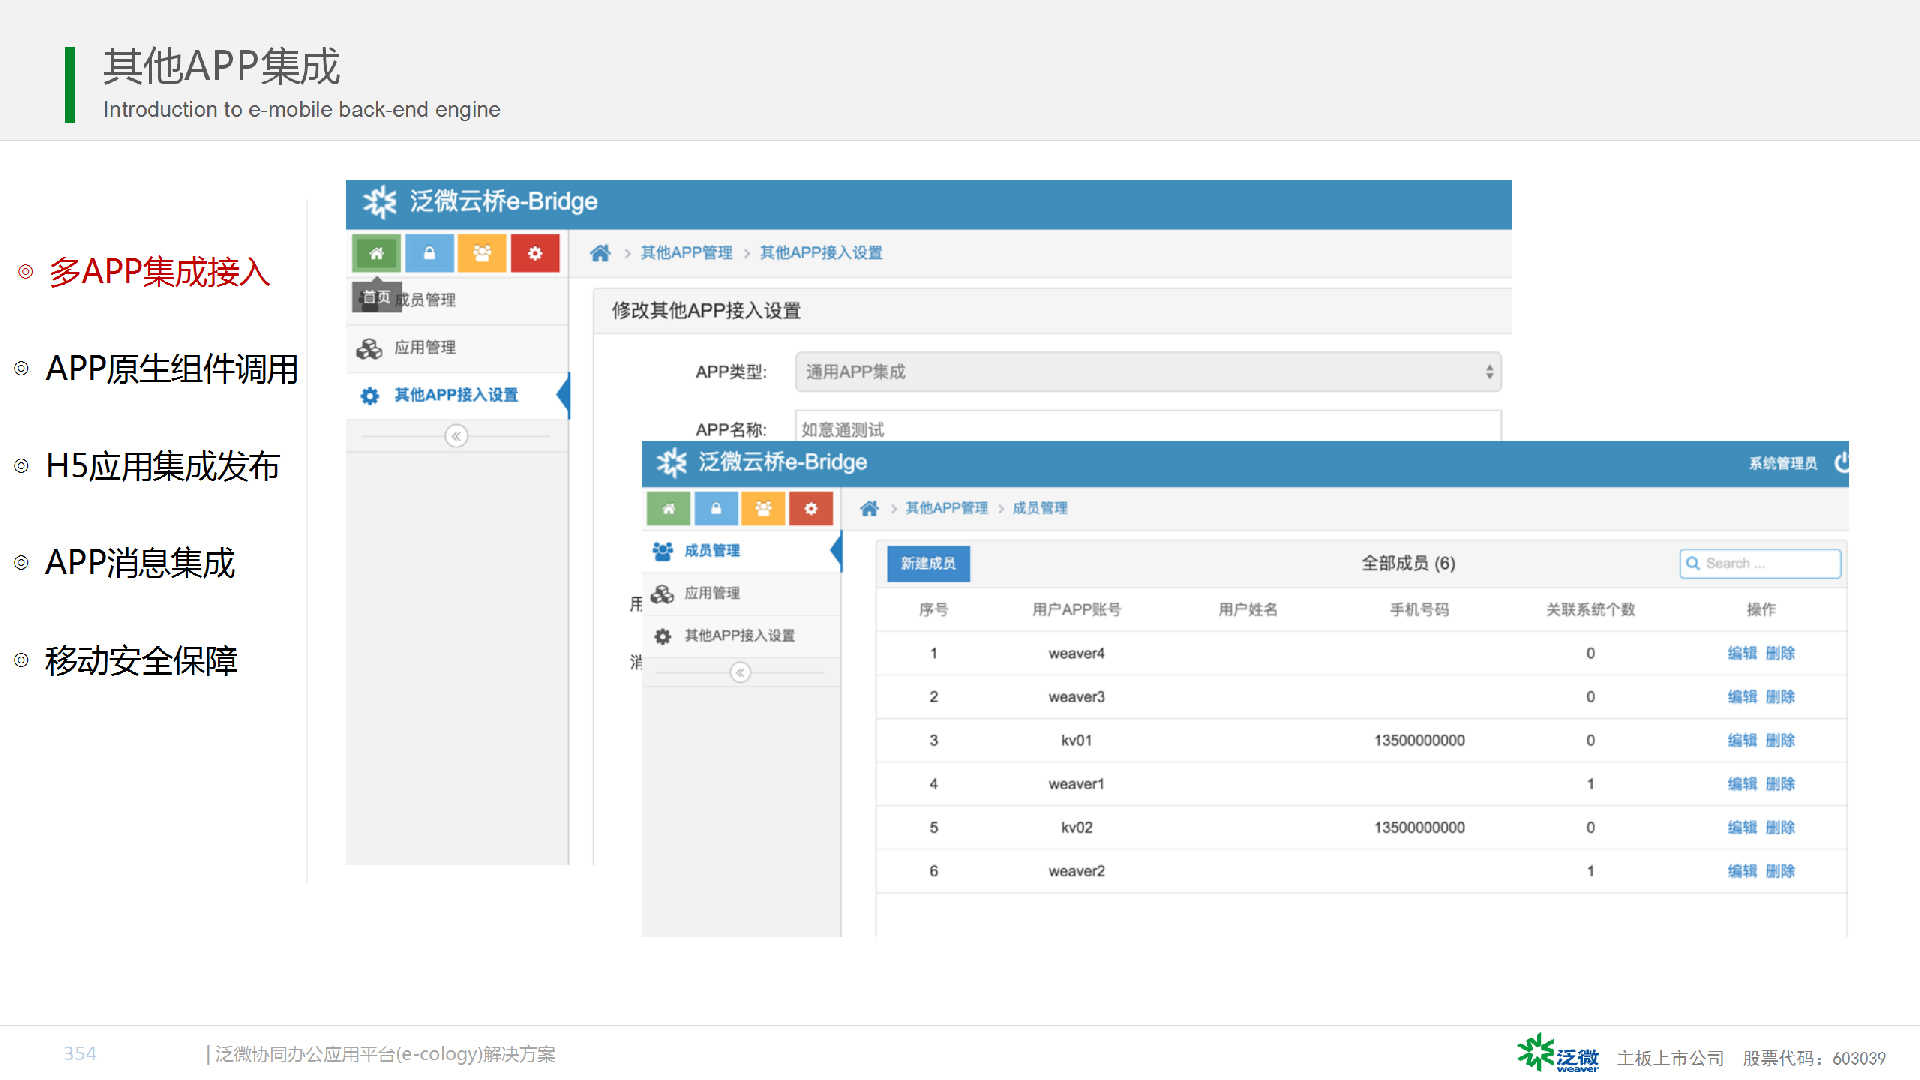Click orange members icon in back e-Bridge window

pyautogui.click(x=482, y=253)
